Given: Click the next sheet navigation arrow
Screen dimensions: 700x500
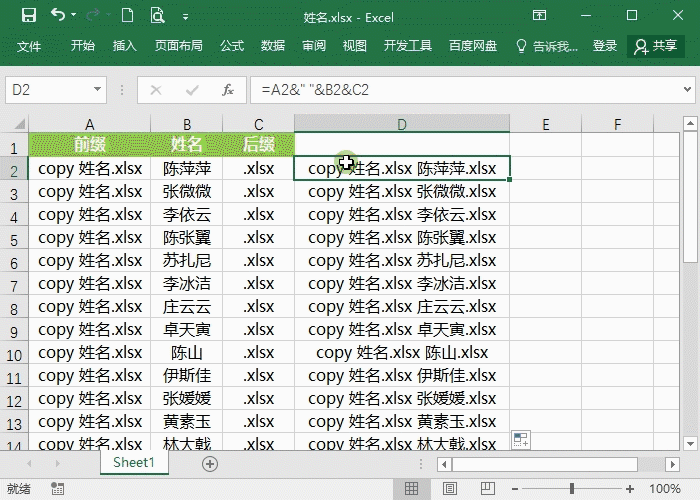Looking at the screenshot, I should coord(58,464).
